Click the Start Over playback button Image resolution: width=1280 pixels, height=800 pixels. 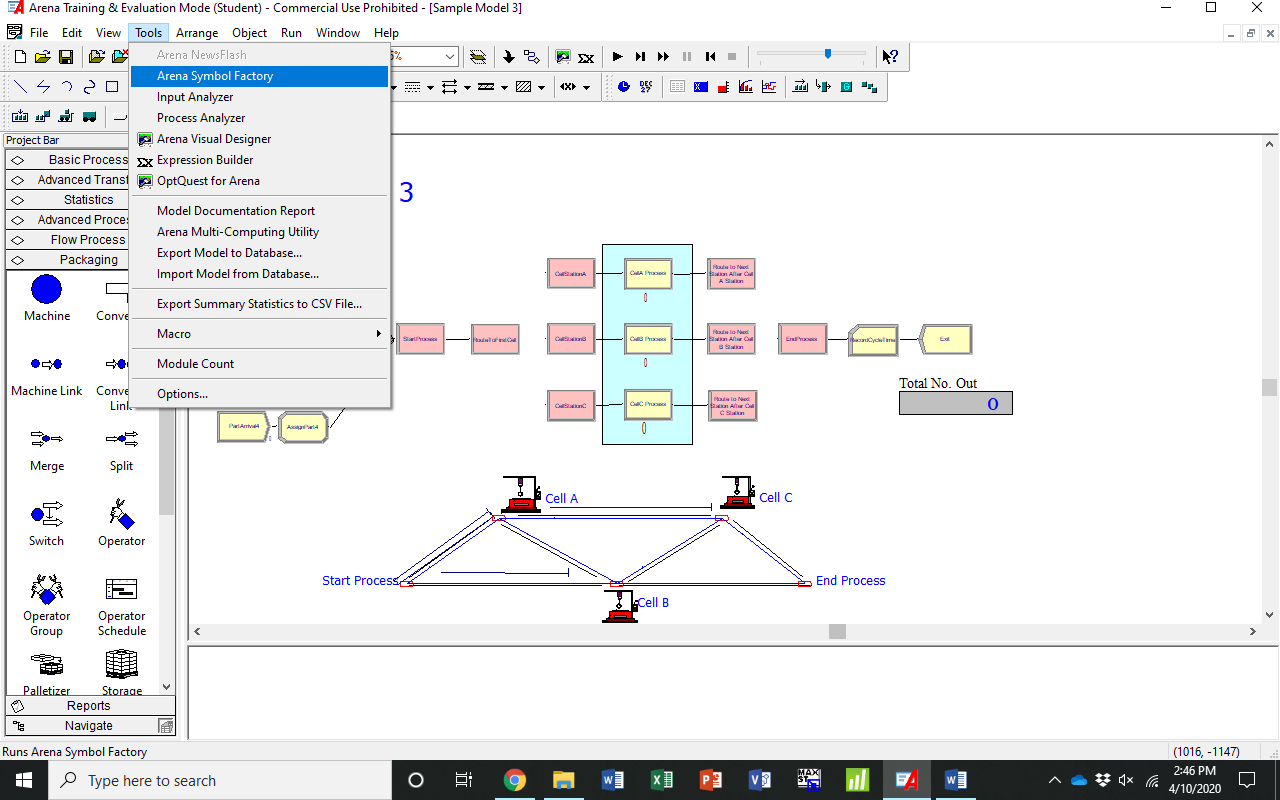click(x=710, y=57)
